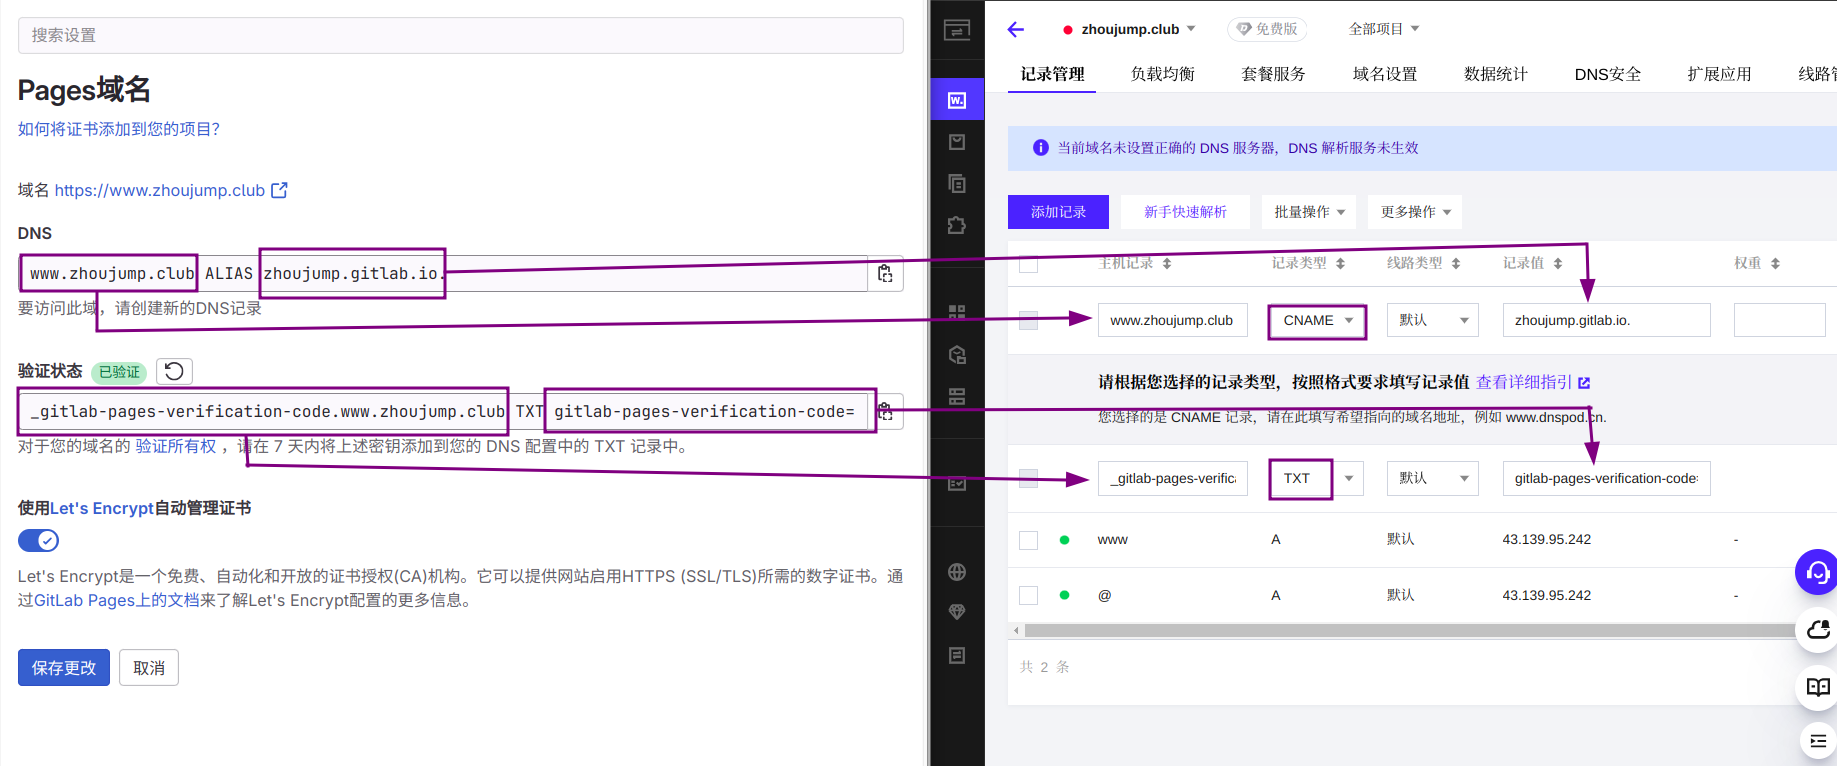Open the 默认 line dropdown in TXT row
The image size is (1837, 766).
click(x=1433, y=479)
